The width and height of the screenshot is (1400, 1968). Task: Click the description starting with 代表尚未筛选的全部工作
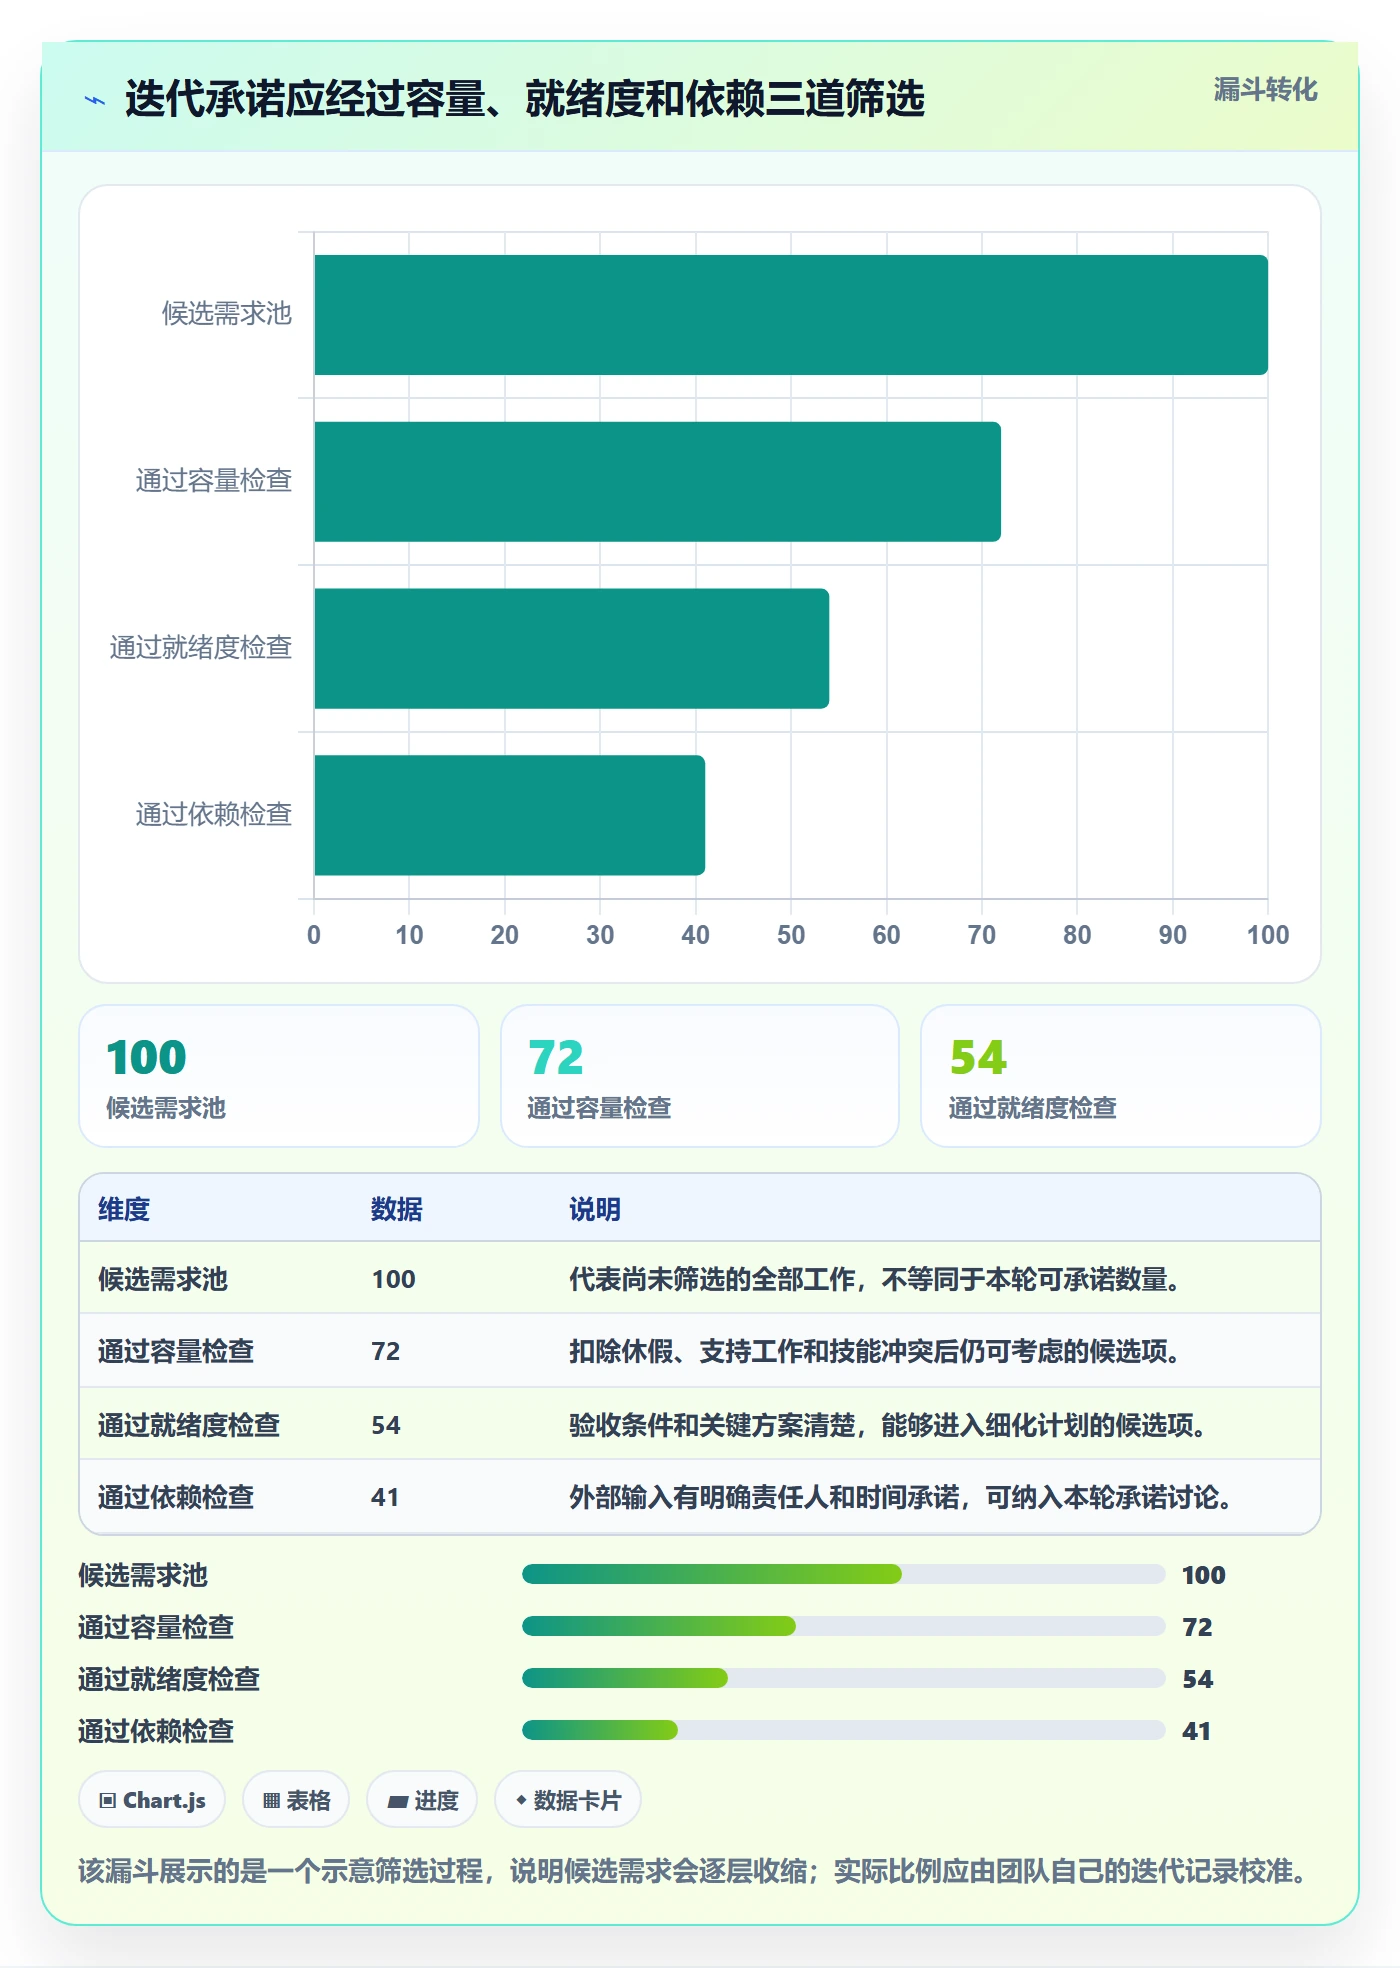[875, 1279]
